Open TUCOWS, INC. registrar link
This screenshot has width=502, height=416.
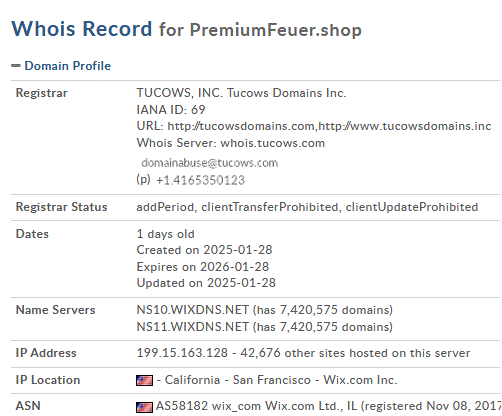click(x=179, y=93)
